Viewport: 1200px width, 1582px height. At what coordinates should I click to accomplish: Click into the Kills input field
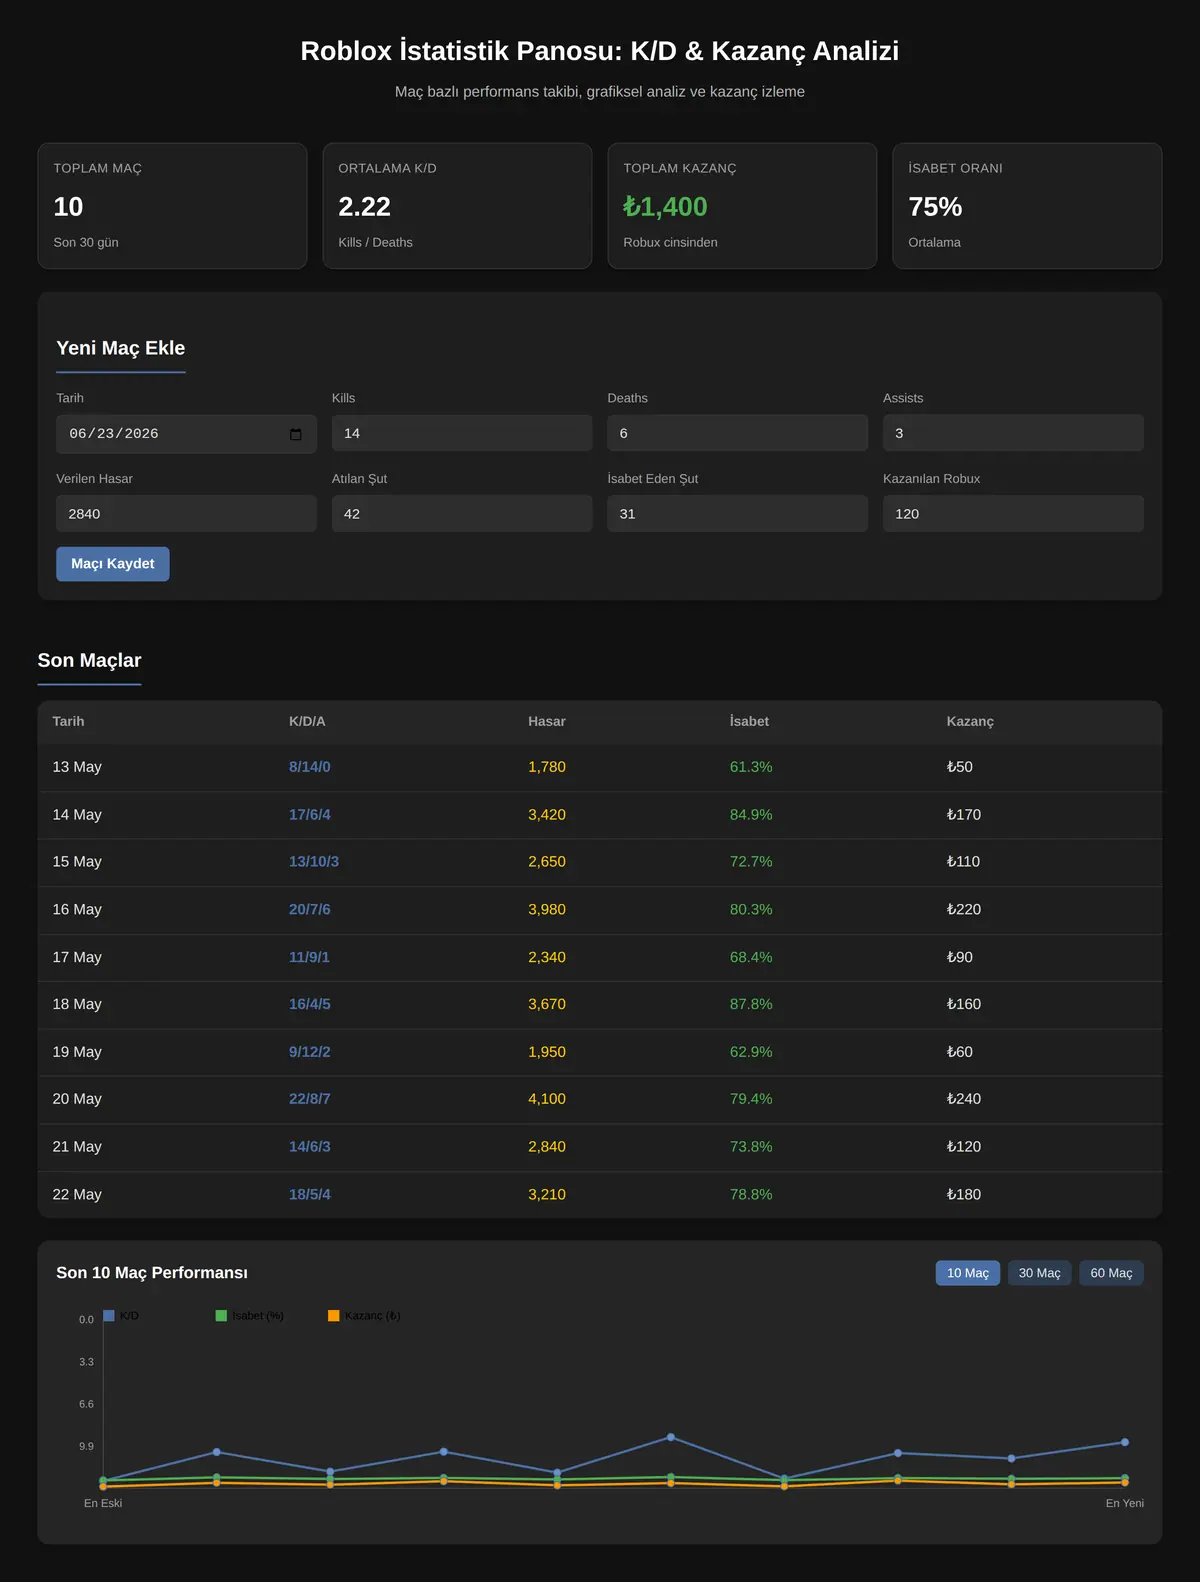(462, 433)
